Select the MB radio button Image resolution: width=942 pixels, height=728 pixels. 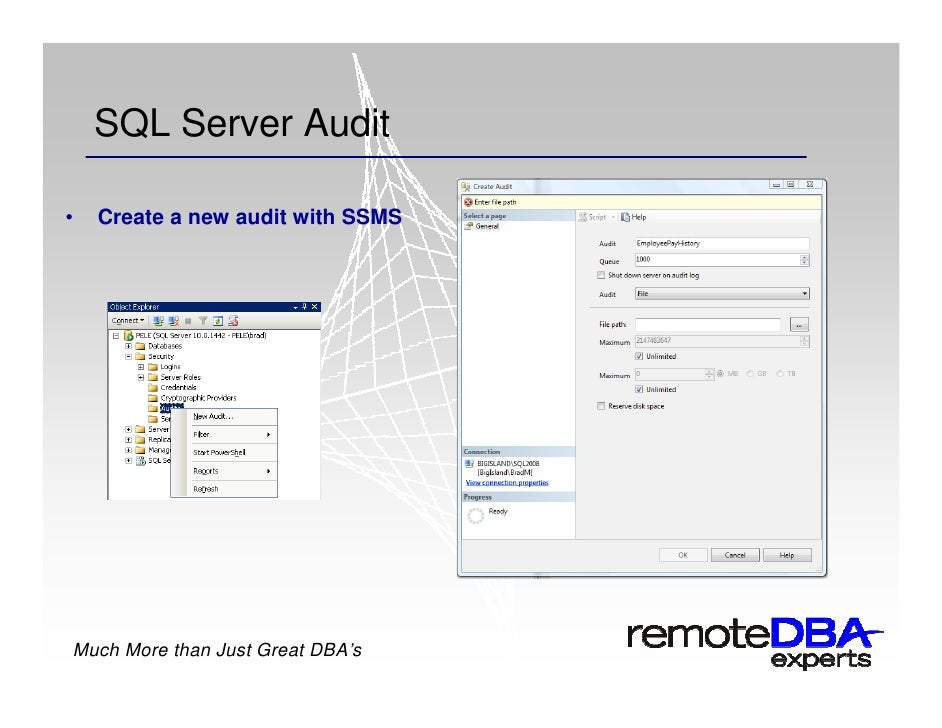pyautogui.click(x=720, y=374)
